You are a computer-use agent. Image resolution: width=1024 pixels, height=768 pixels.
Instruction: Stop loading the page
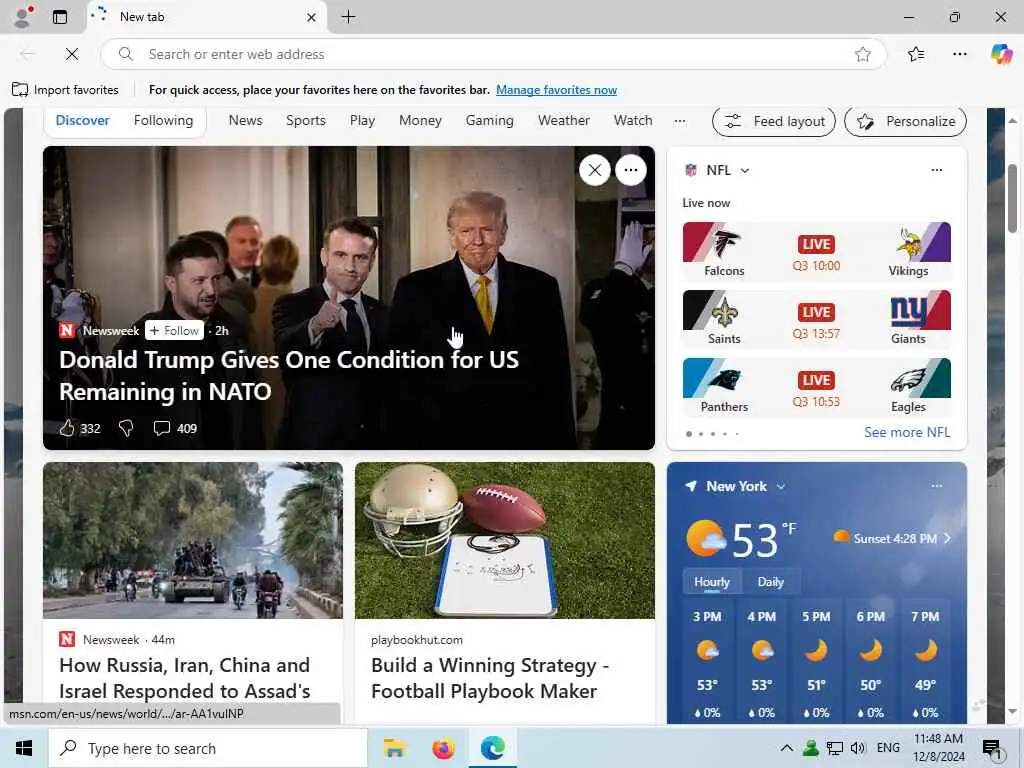(72, 54)
